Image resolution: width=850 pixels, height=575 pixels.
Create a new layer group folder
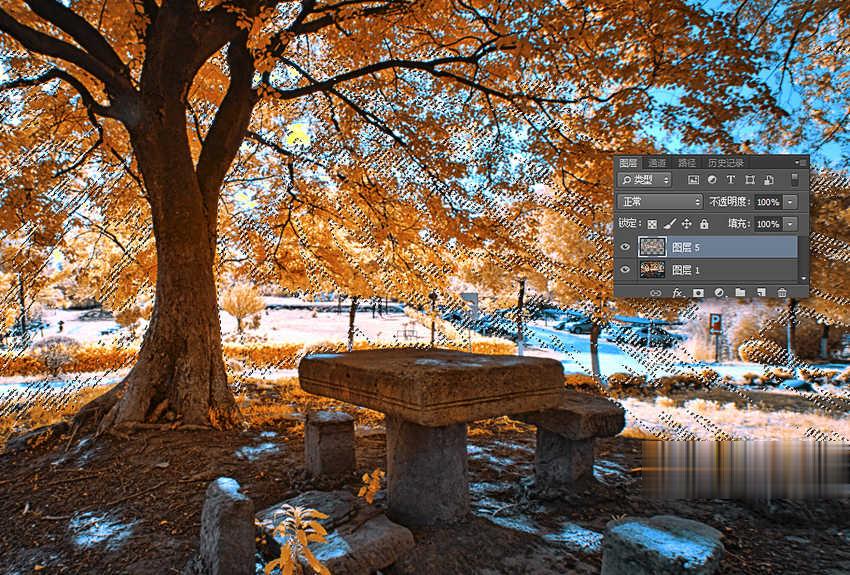pyautogui.click(x=740, y=292)
